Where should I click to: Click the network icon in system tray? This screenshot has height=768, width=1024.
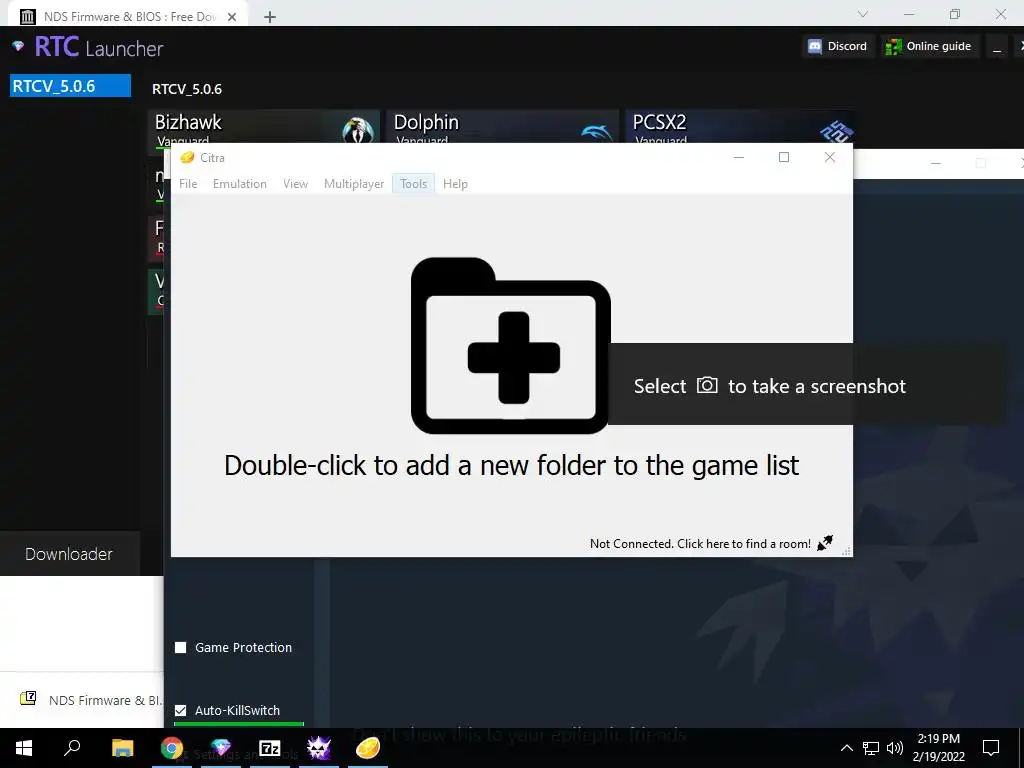[x=871, y=748]
